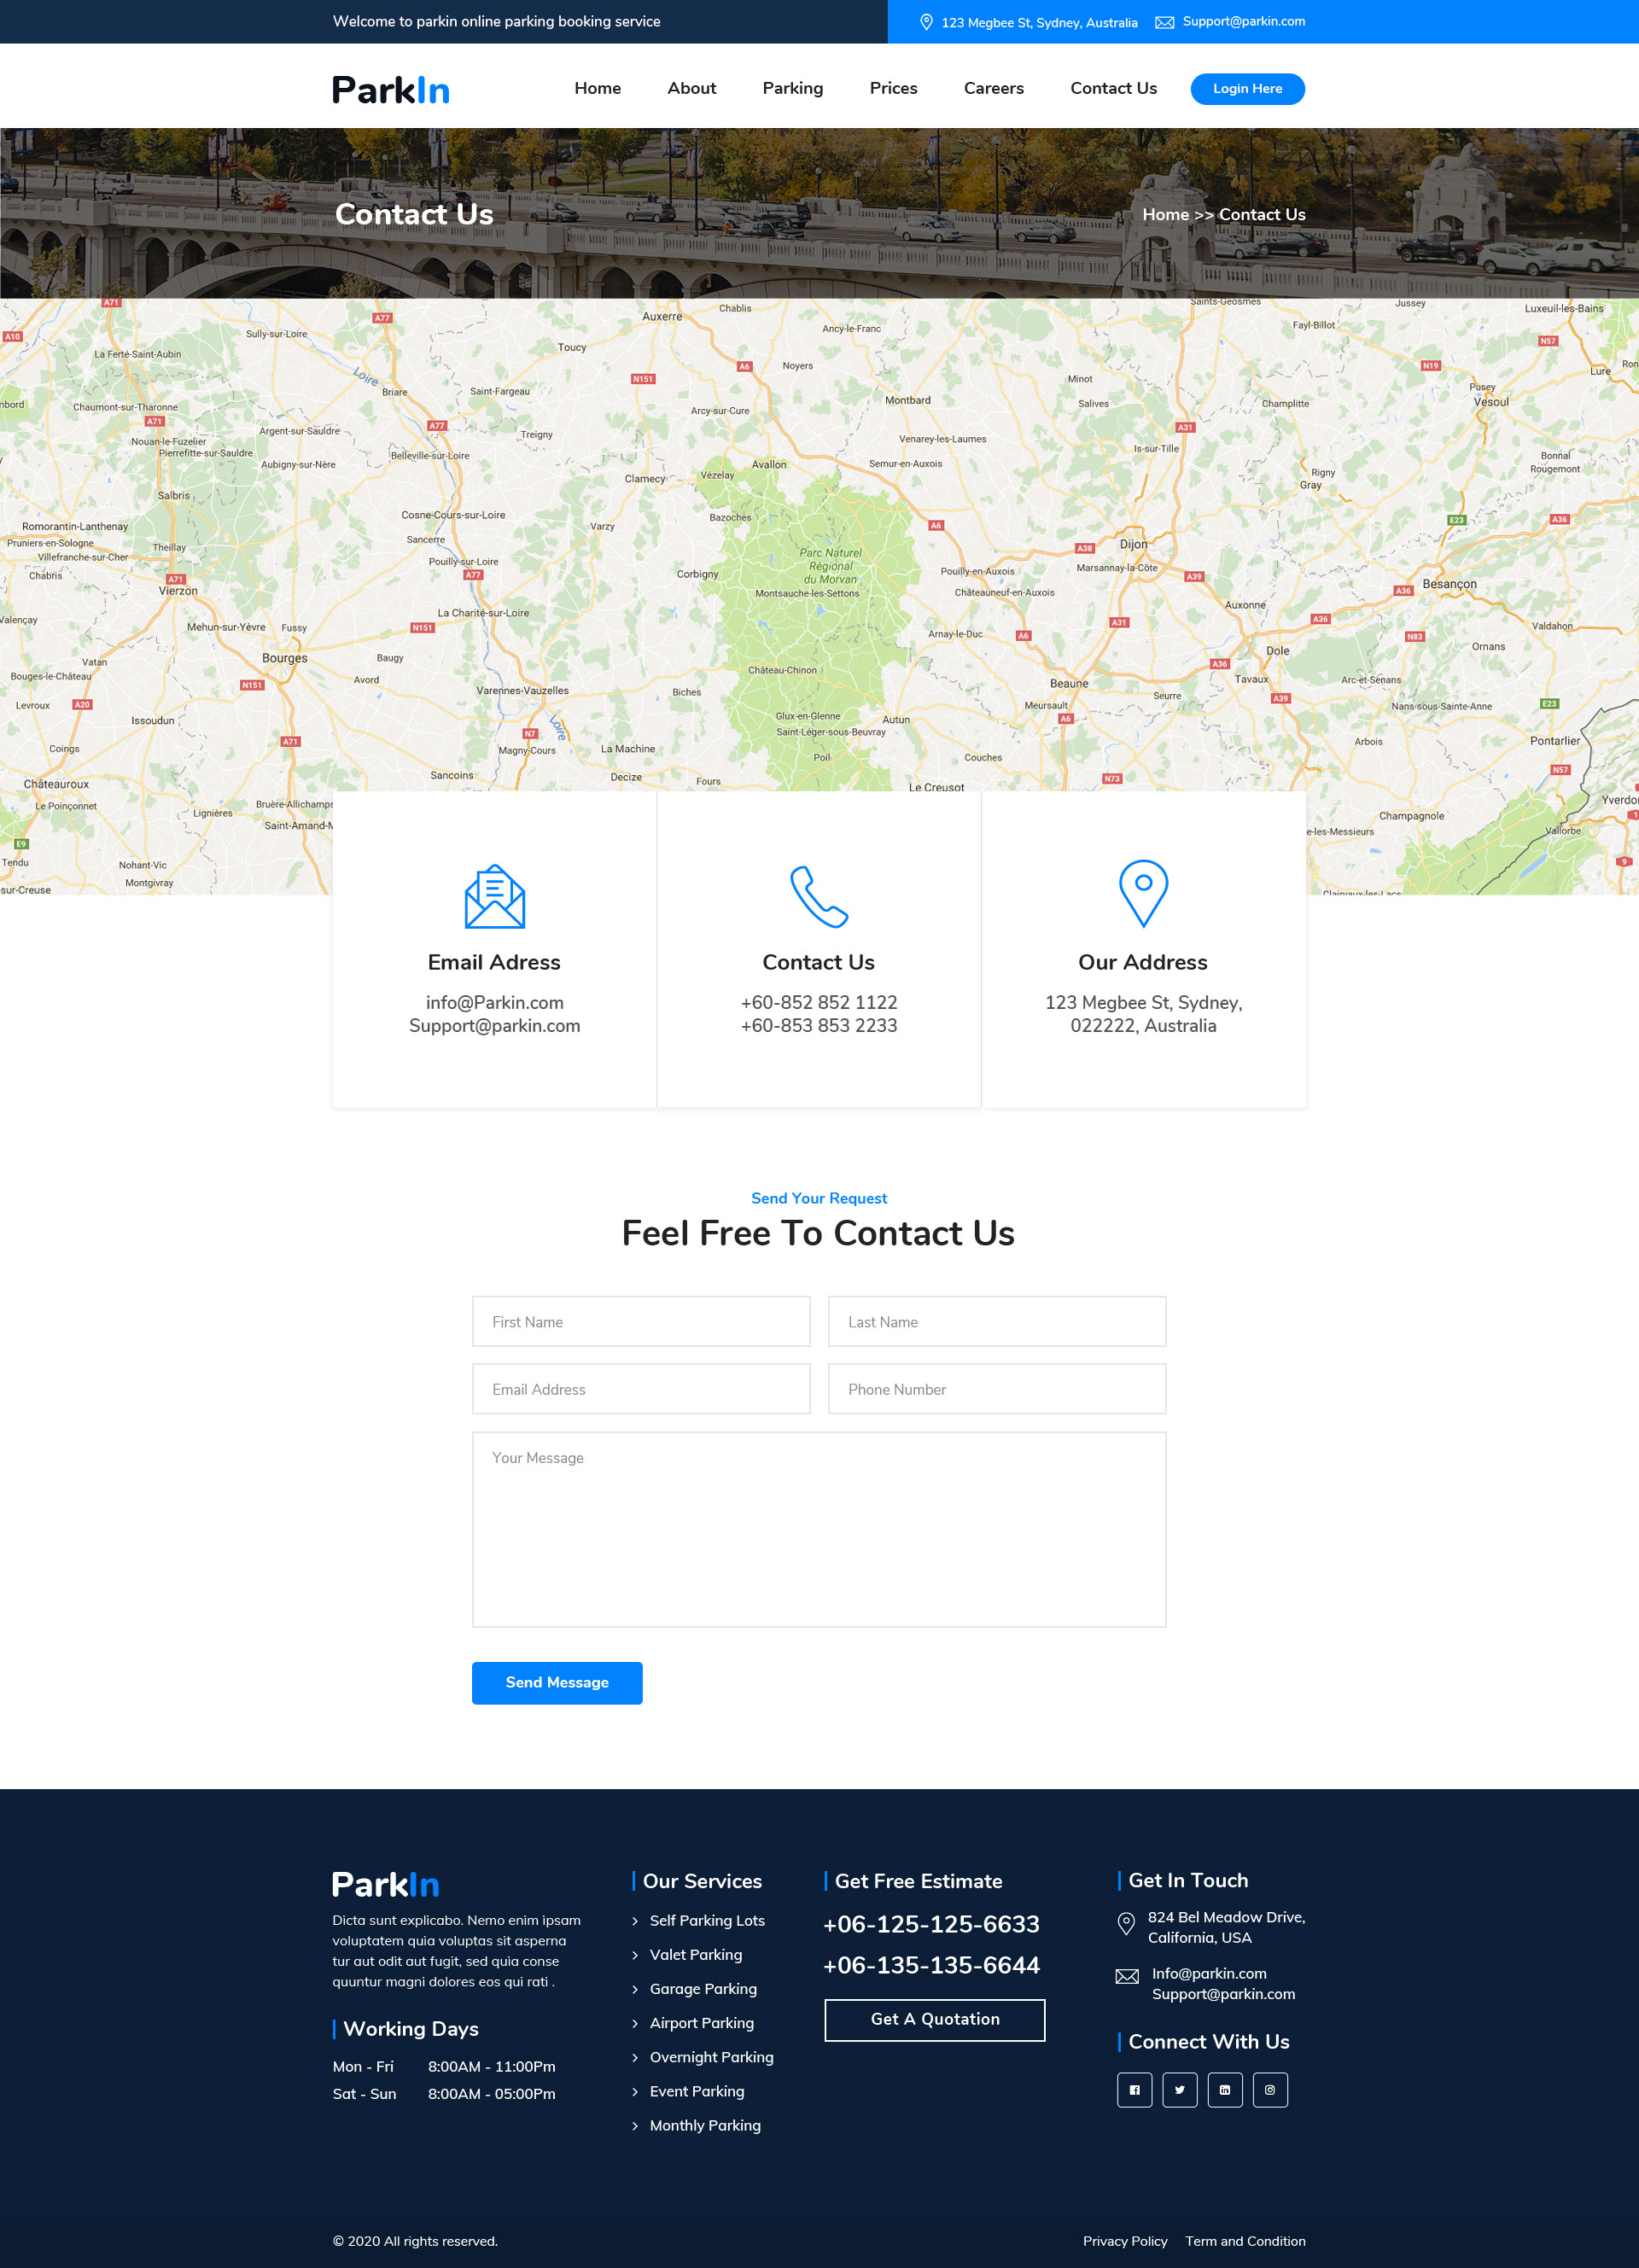Click the Get A Quotation button
This screenshot has height=2268, width=1639.
[x=934, y=2019]
